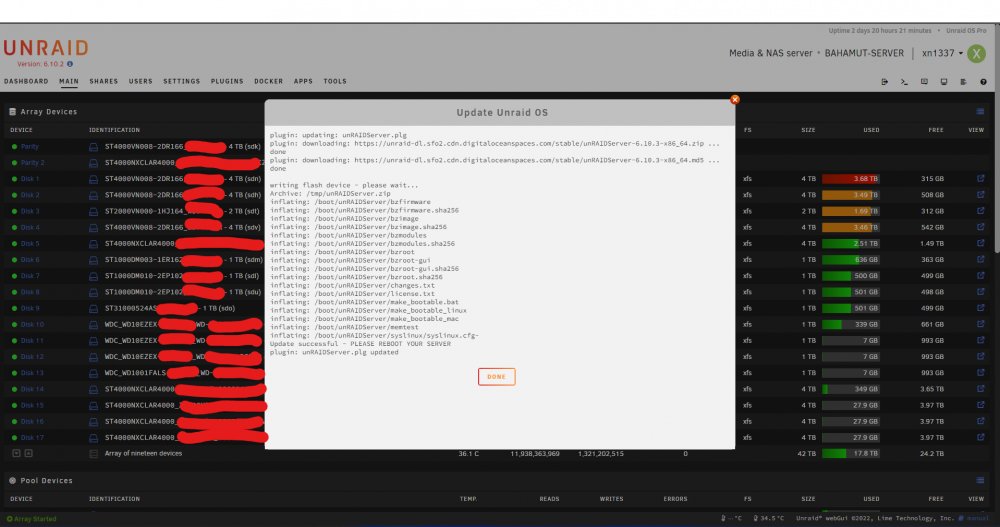Open the manual link in the footer
This screenshot has width=1000, height=527.
977,519
